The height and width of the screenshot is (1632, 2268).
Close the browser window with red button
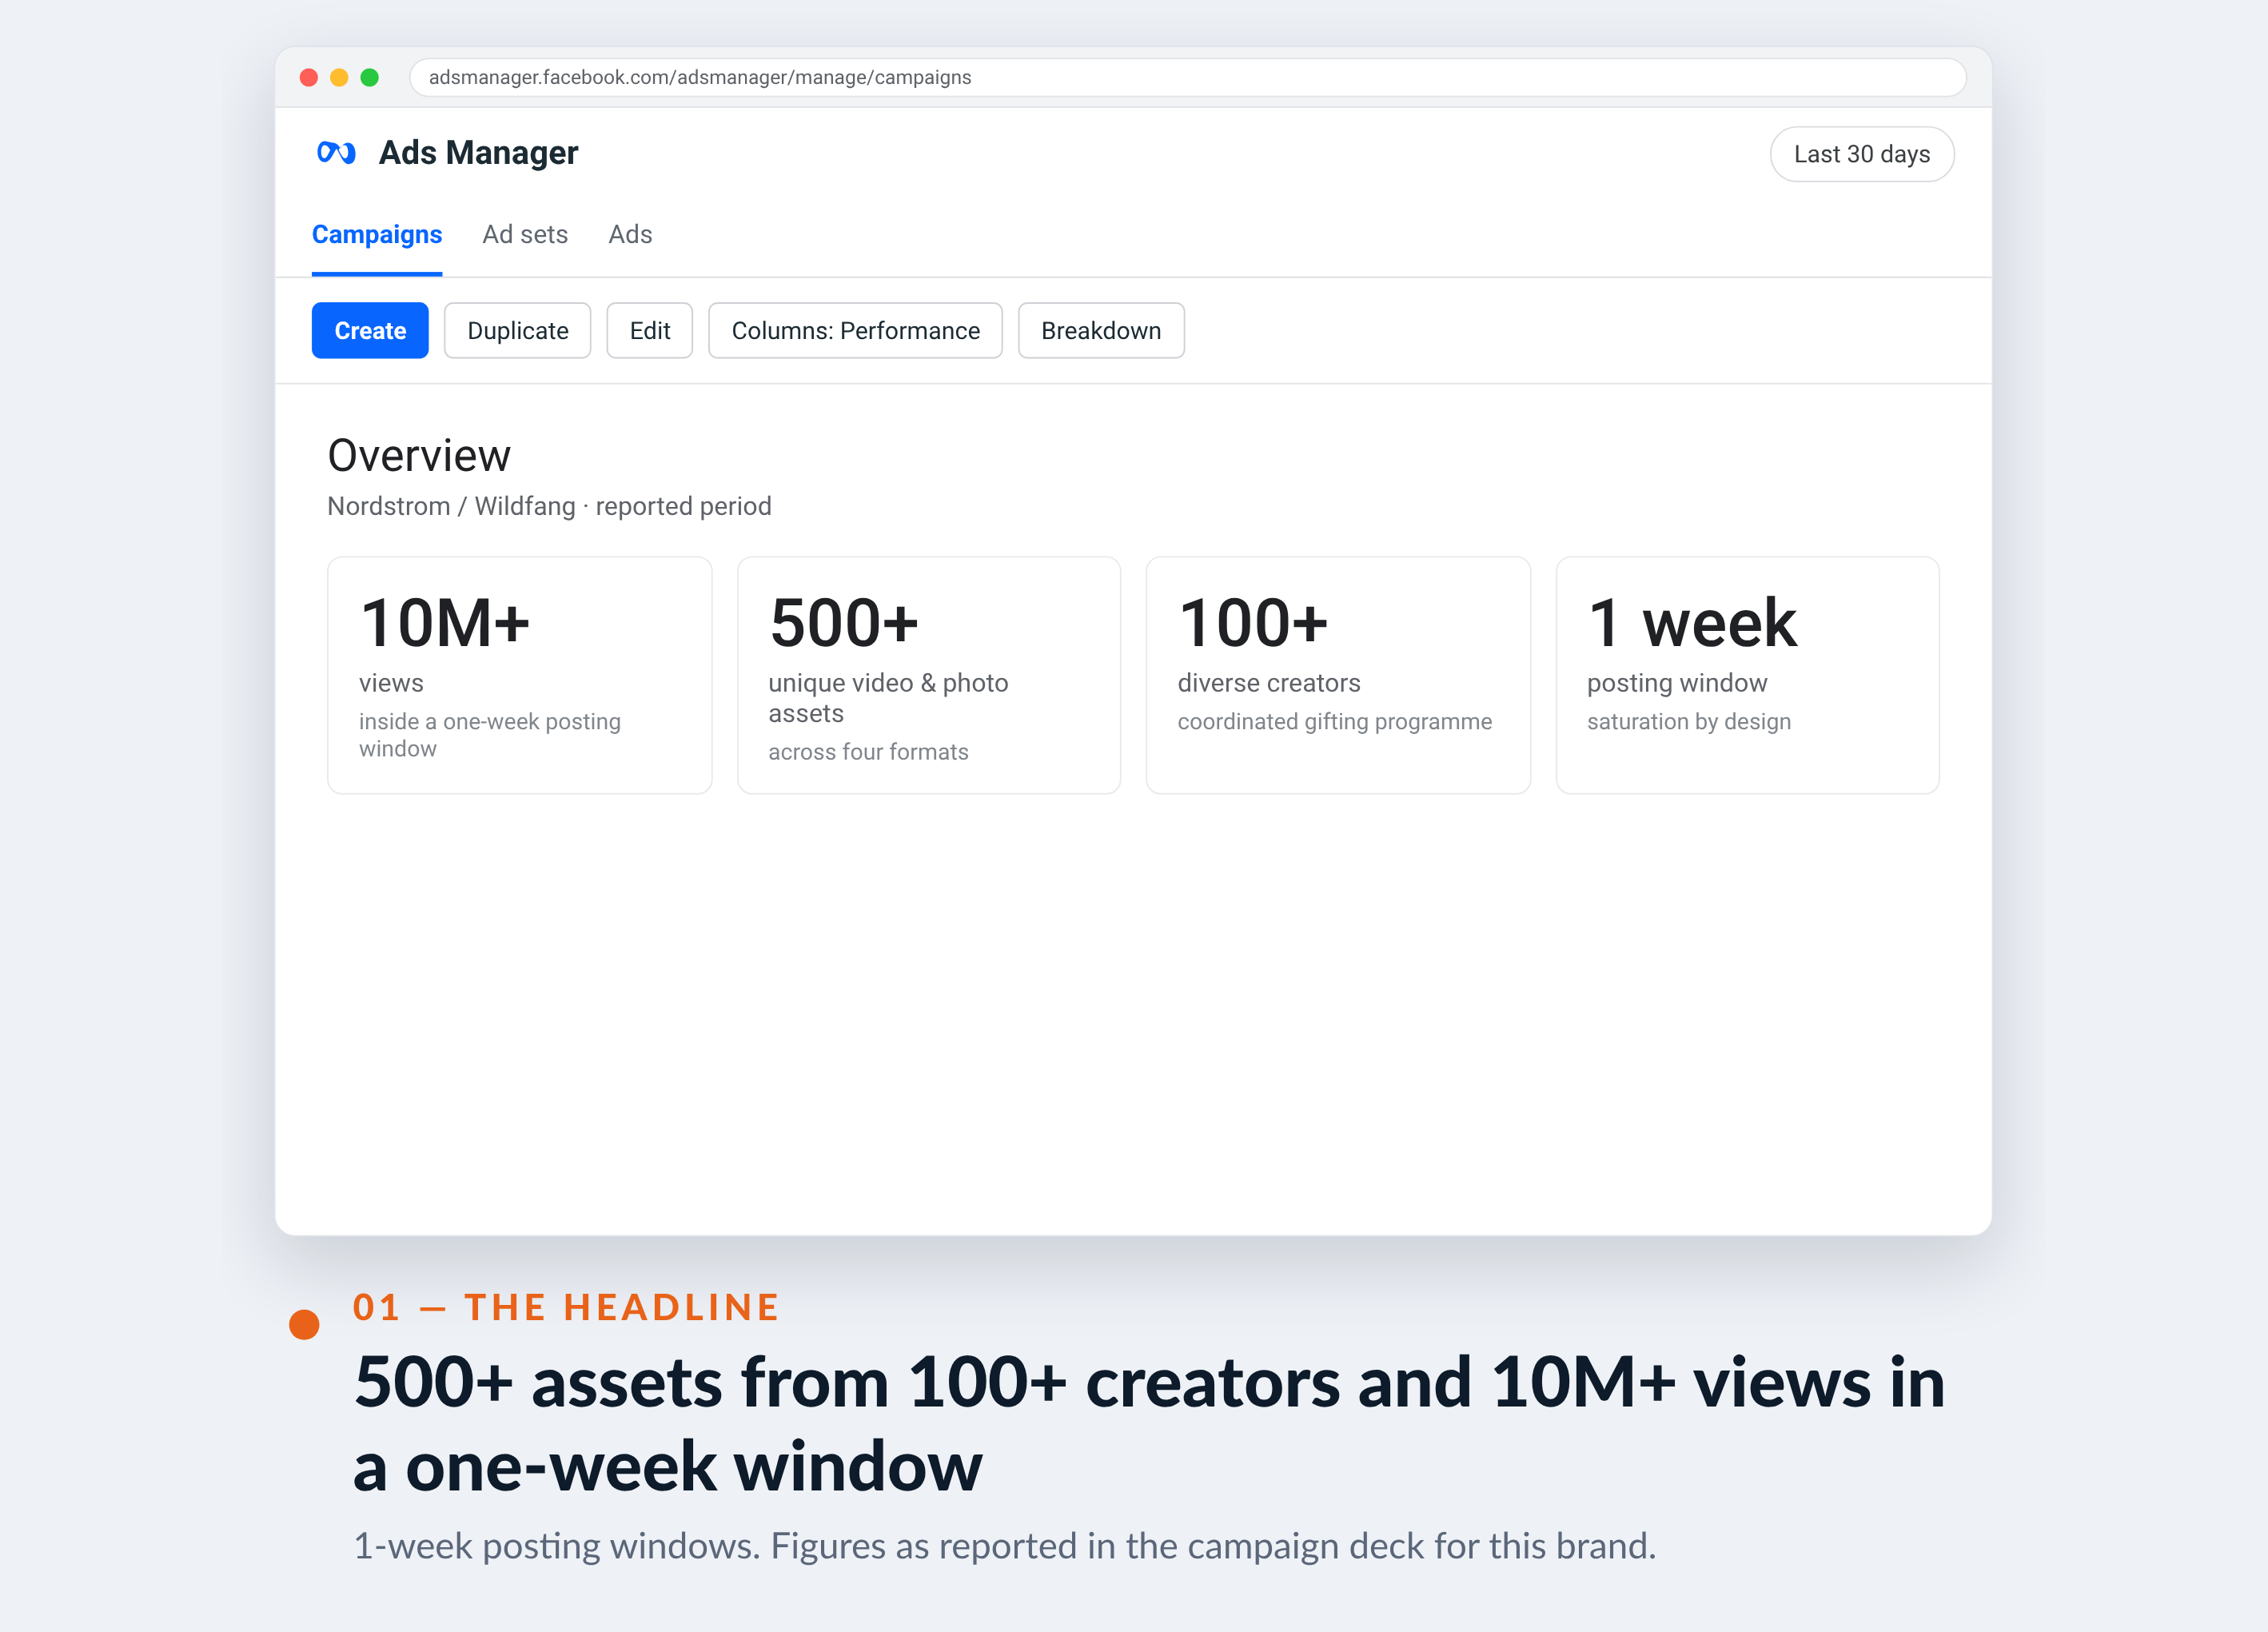[309, 77]
